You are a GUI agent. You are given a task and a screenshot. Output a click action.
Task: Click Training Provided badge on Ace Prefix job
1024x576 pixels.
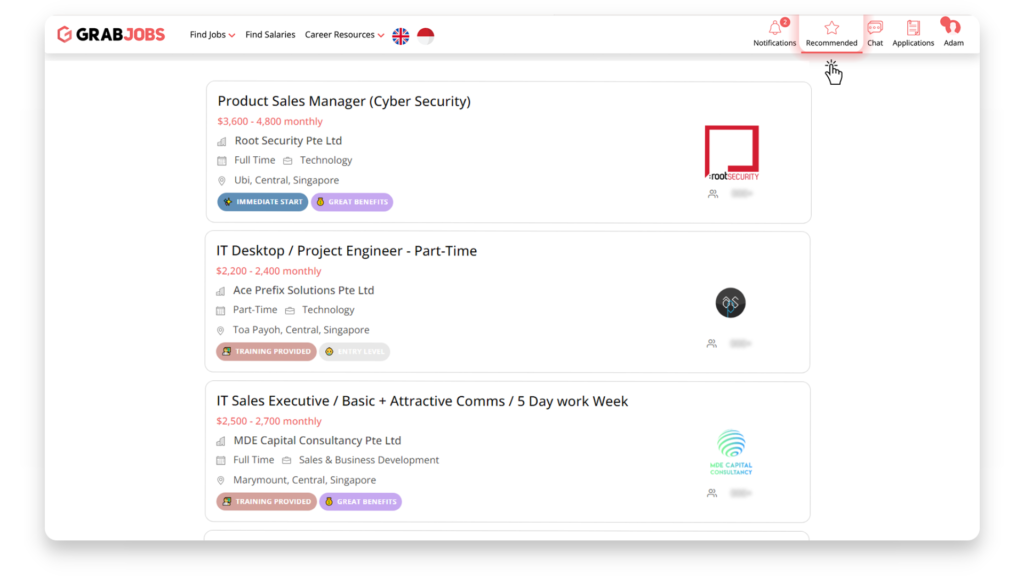coord(266,351)
